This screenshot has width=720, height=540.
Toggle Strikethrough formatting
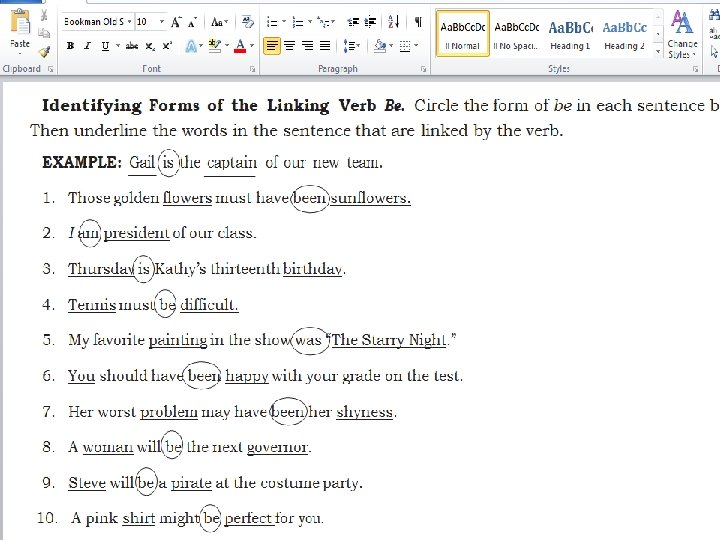click(x=132, y=46)
